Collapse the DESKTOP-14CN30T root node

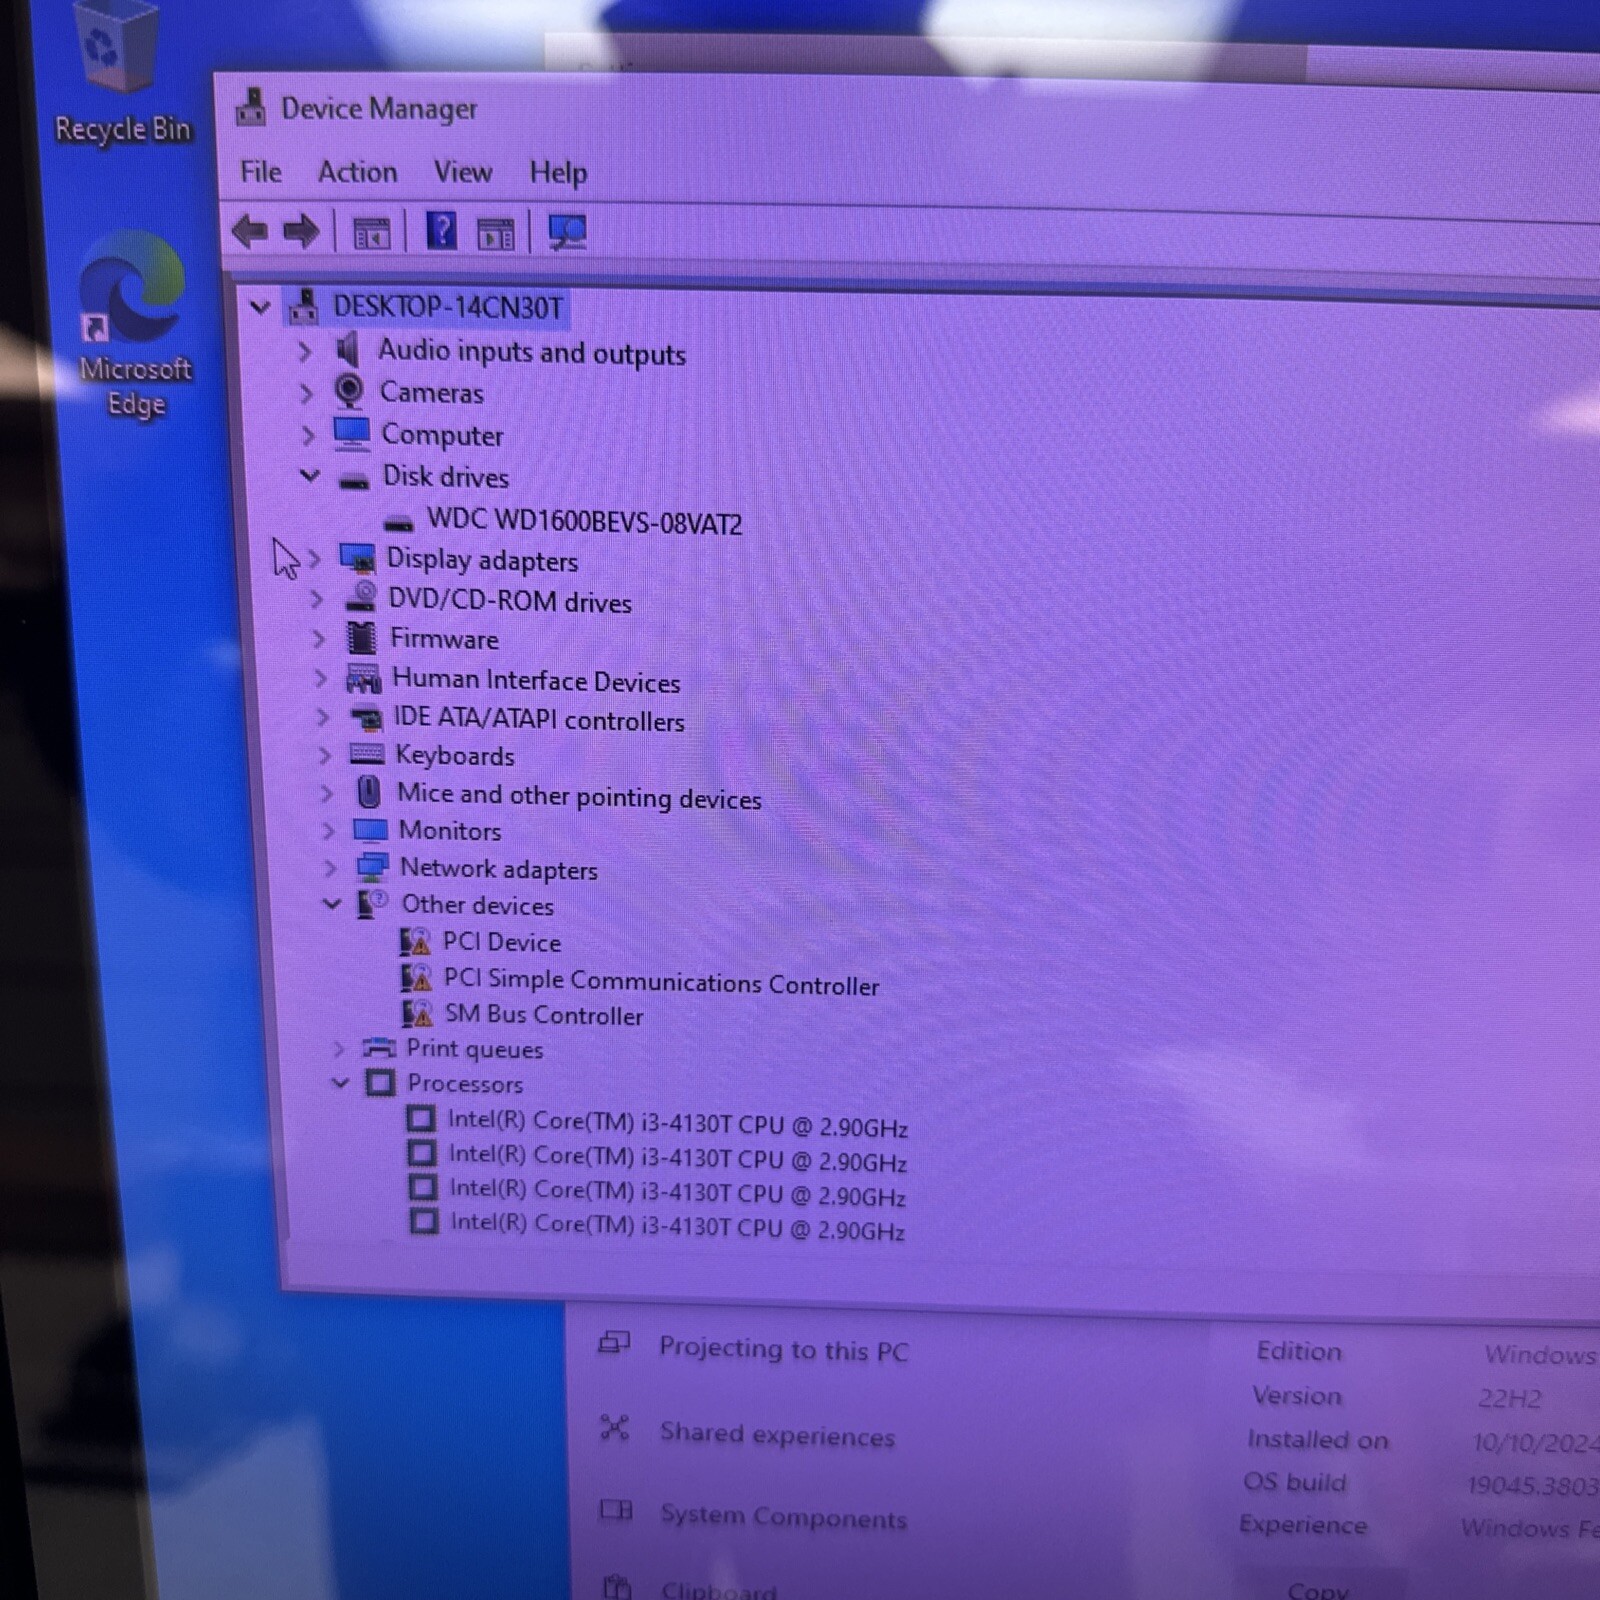(260, 307)
